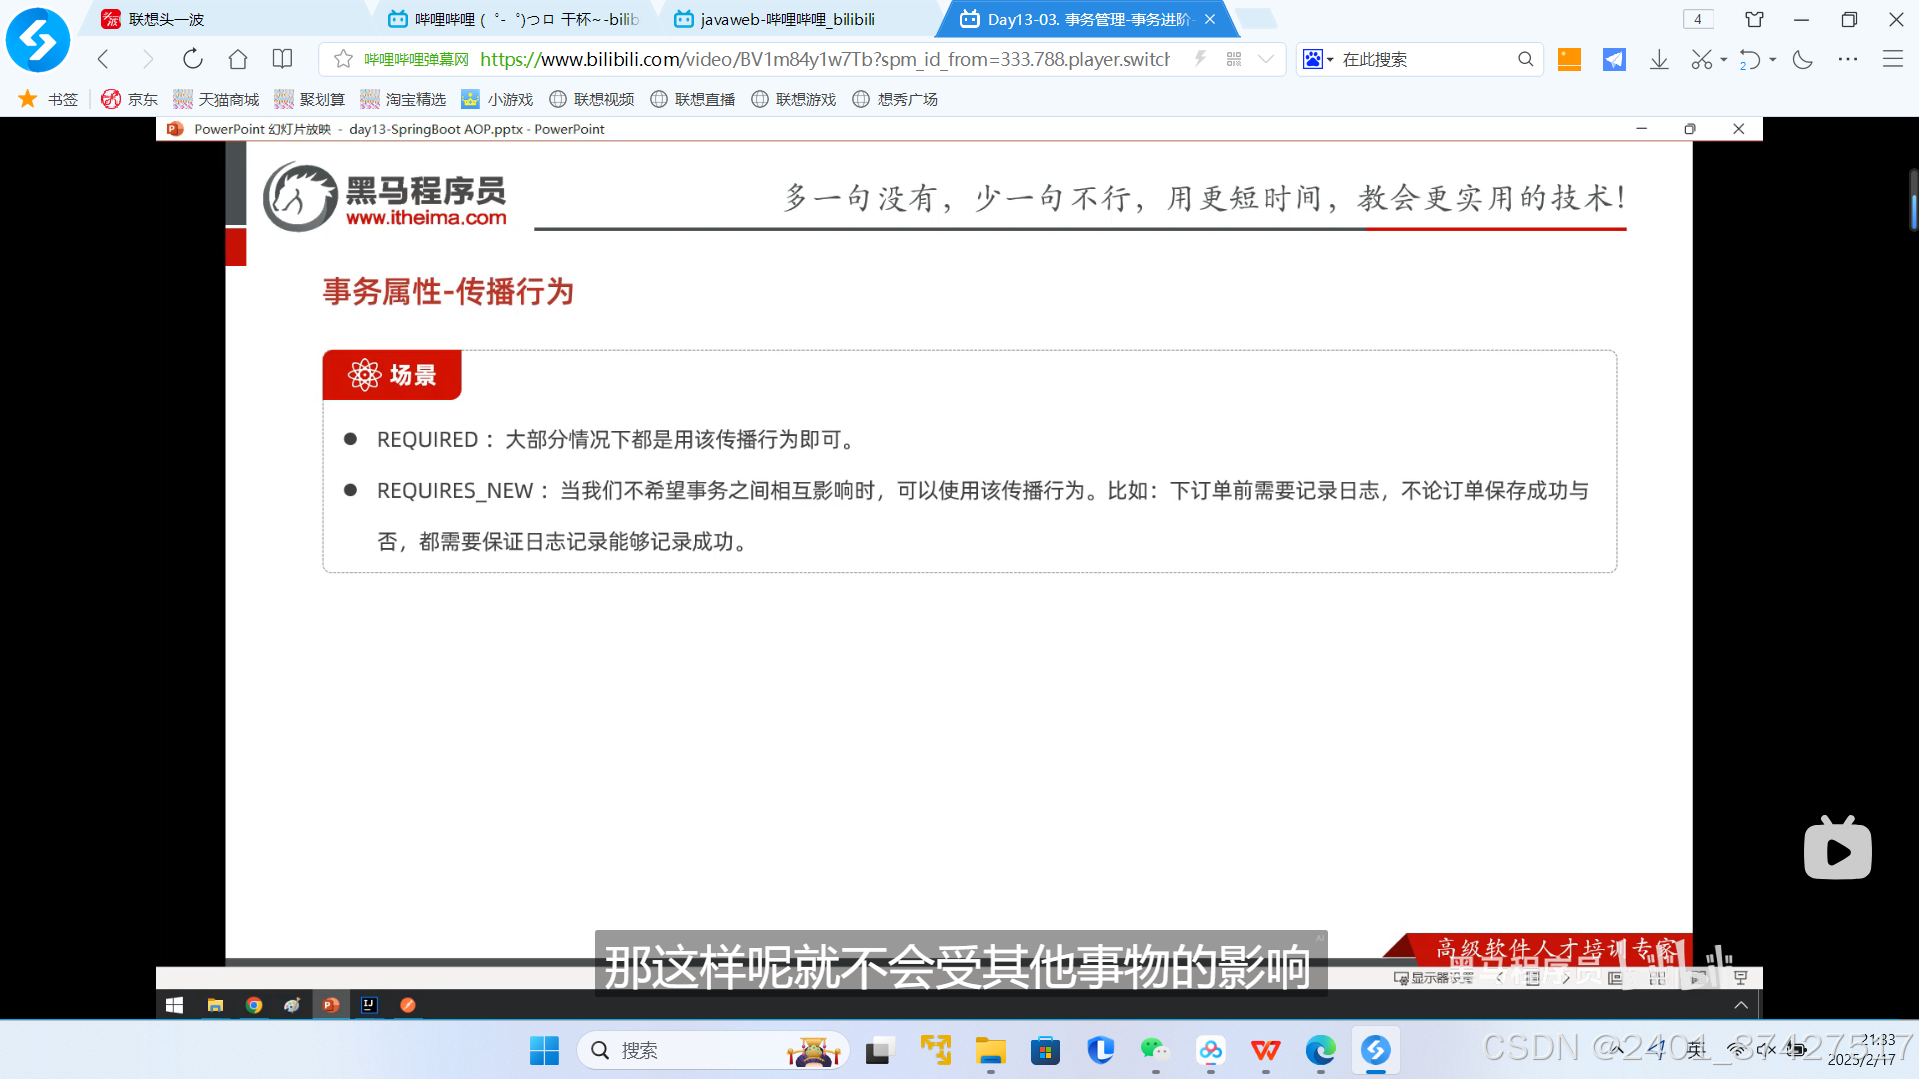The width and height of the screenshot is (1919, 1079).
Task: Close the Day13-03 事务管理 tab
Action: (1210, 19)
